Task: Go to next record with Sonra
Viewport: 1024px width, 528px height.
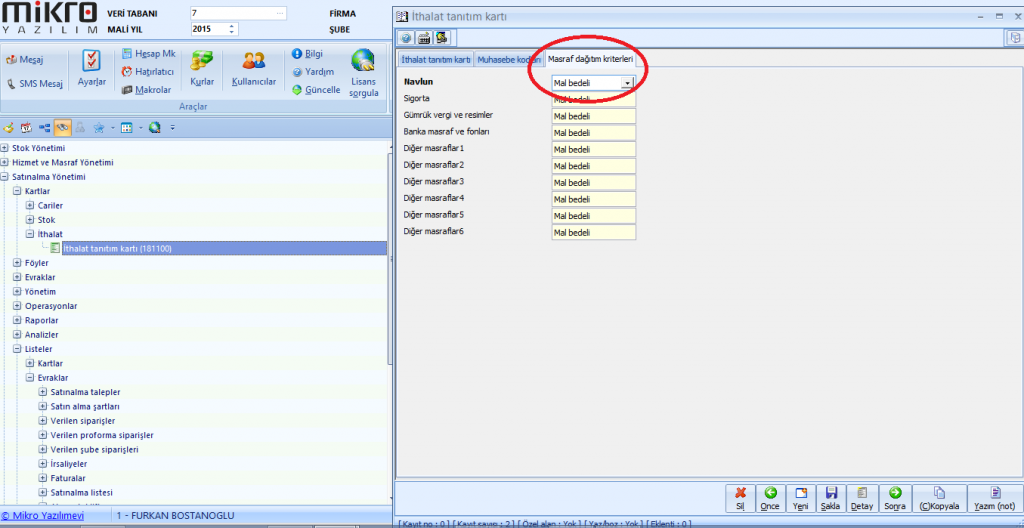Action: click(895, 498)
